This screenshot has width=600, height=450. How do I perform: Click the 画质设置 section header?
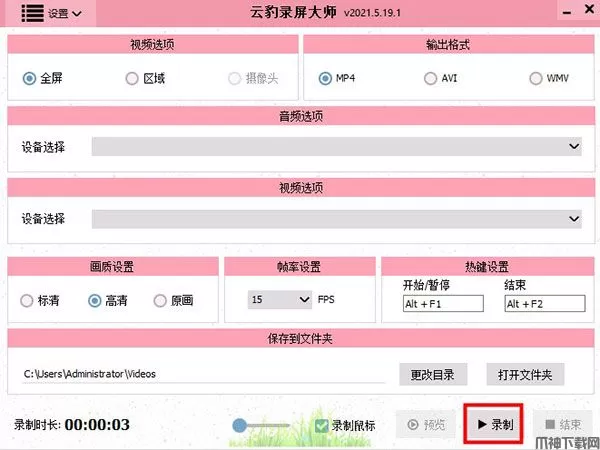113,267
